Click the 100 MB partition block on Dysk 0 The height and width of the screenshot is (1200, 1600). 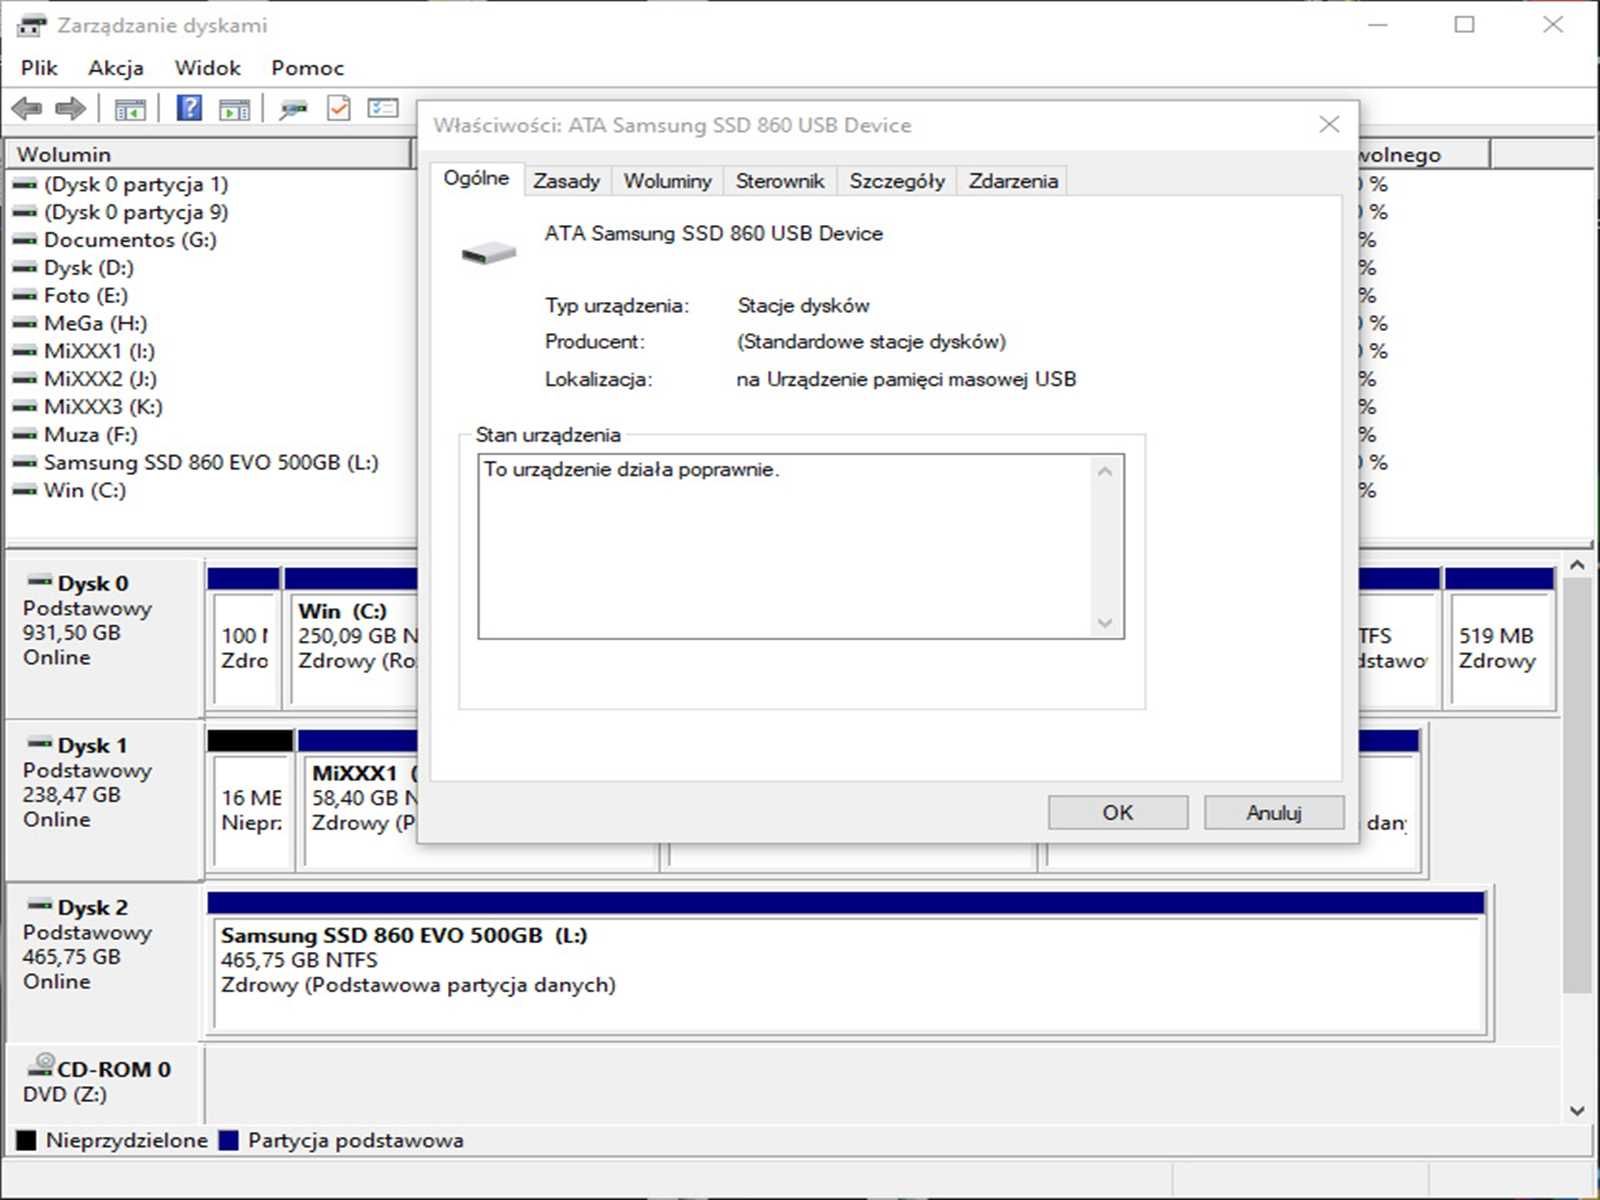tap(244, 637)
